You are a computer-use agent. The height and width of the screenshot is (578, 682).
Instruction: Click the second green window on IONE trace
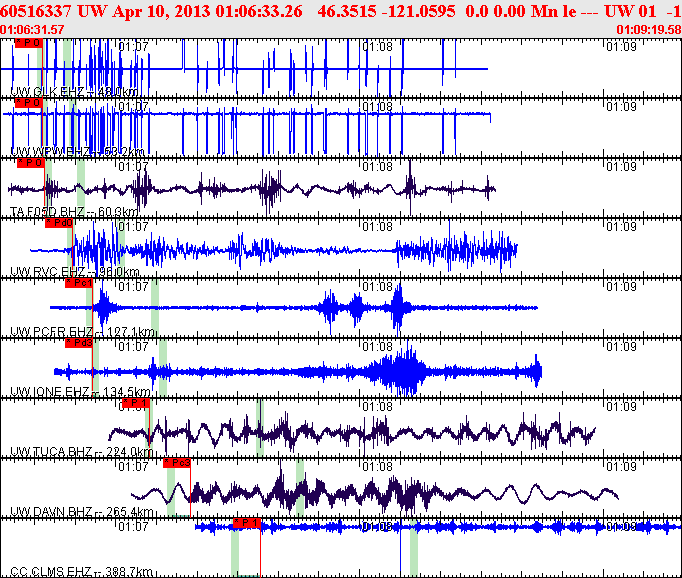pos(163,368)
